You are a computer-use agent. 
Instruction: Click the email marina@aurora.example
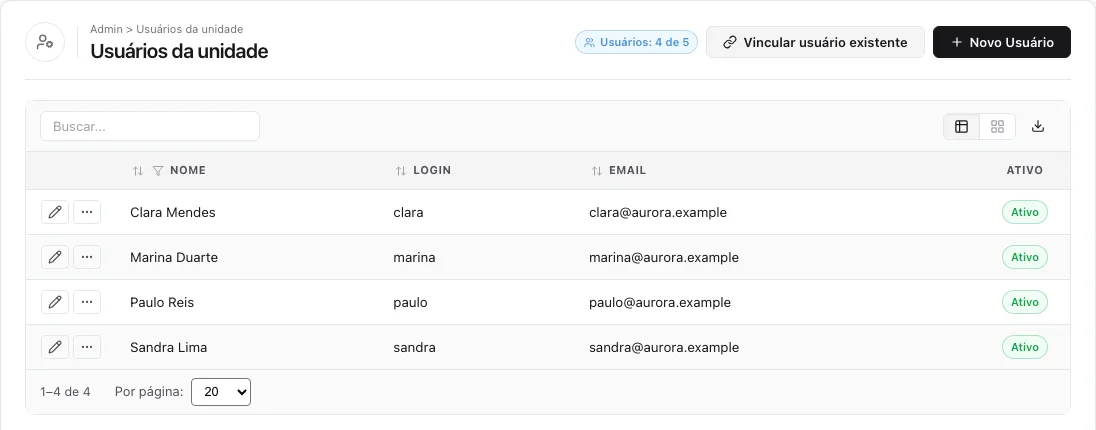click(664, 257)
